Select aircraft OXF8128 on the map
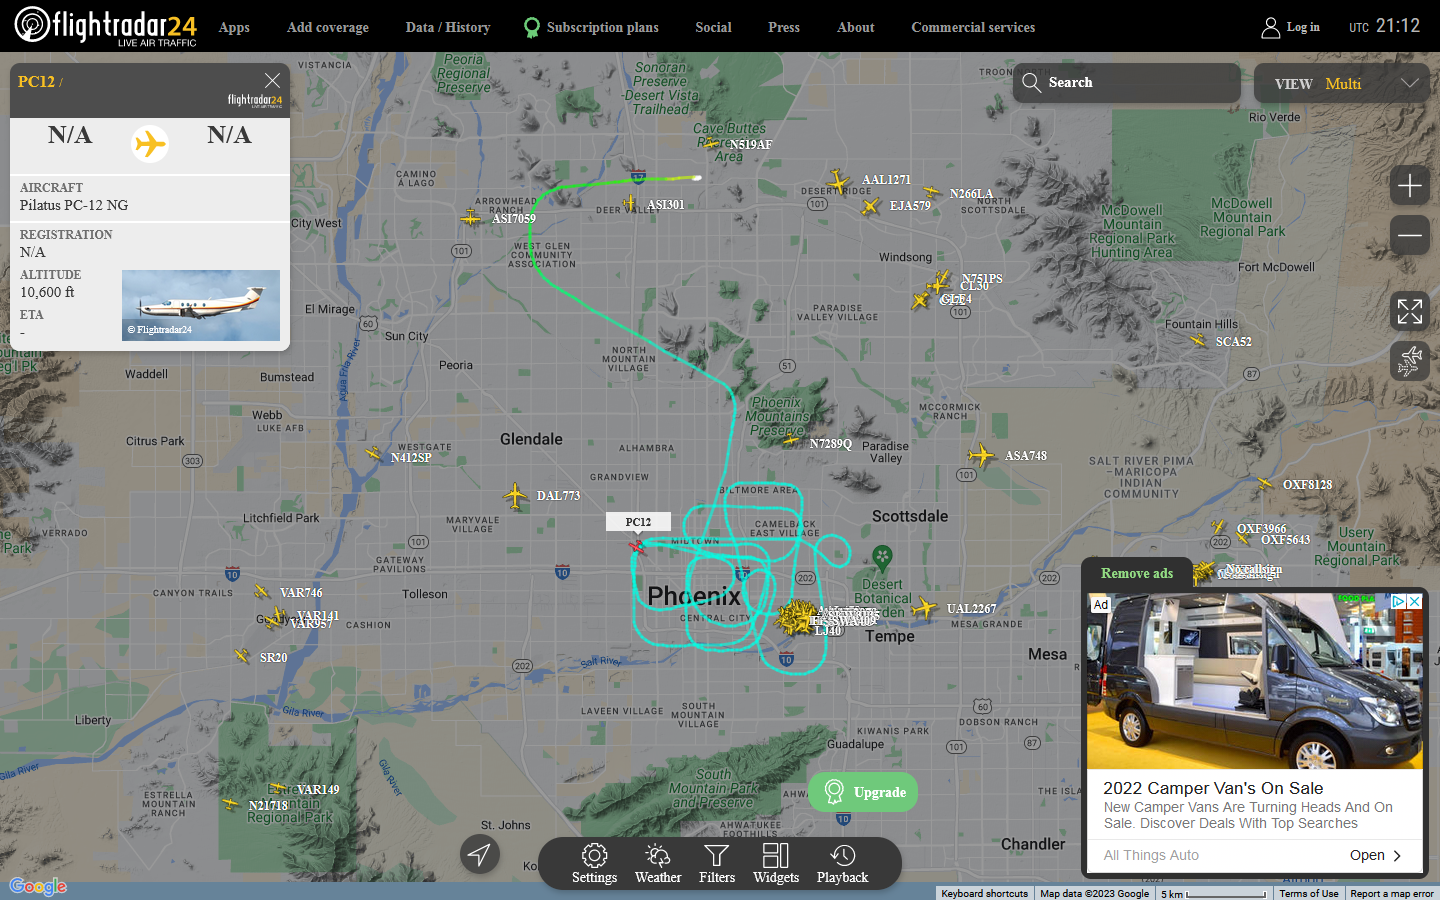The image size is (1440, 900). point(1265,484)
